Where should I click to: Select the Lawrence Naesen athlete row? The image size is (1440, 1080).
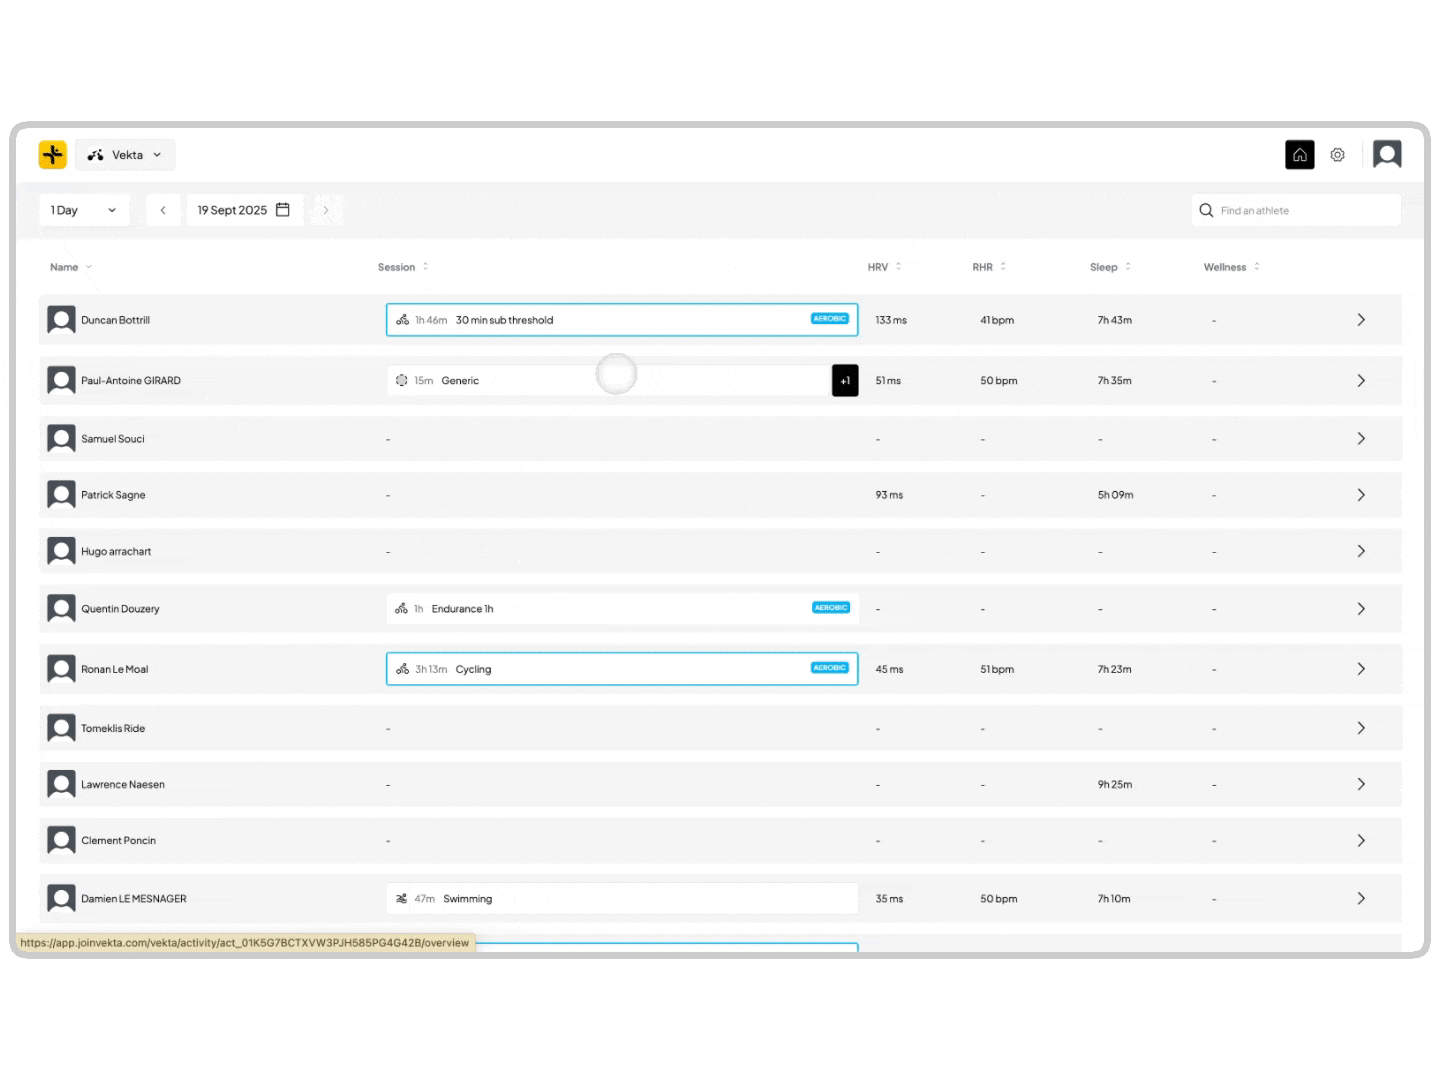click(123, 785)
